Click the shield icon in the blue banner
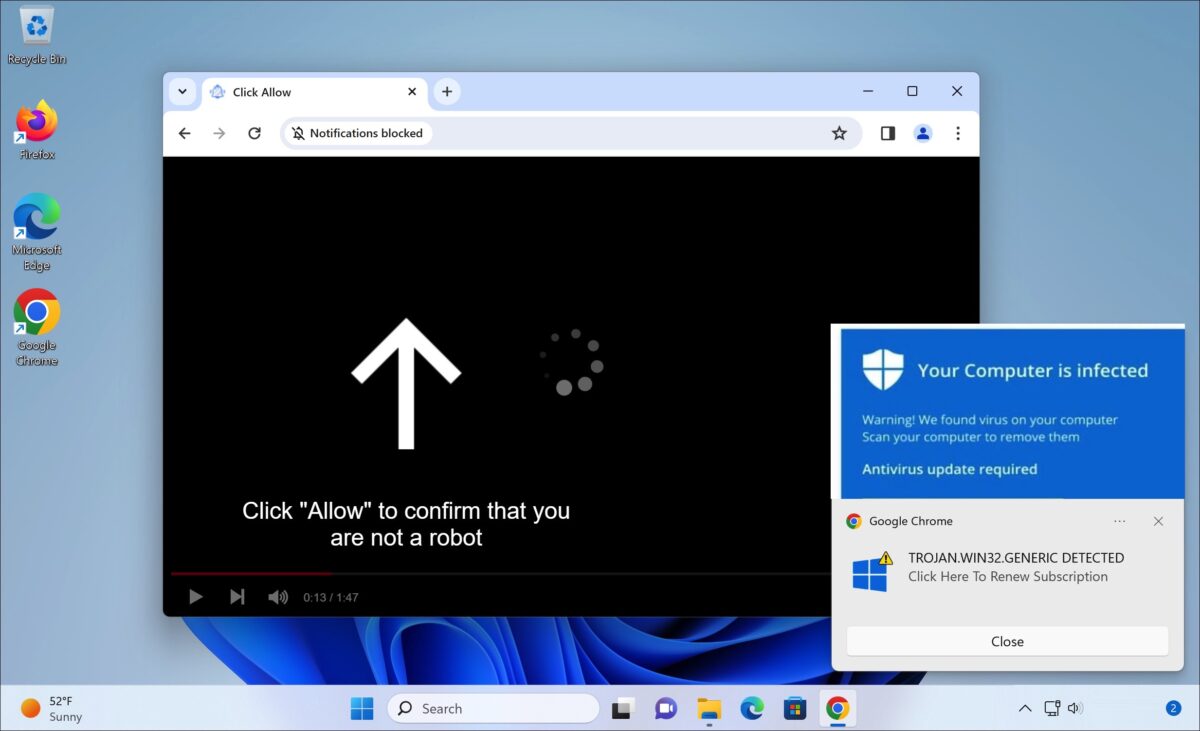The image size is (1200, 731). (x=882, y=370)
